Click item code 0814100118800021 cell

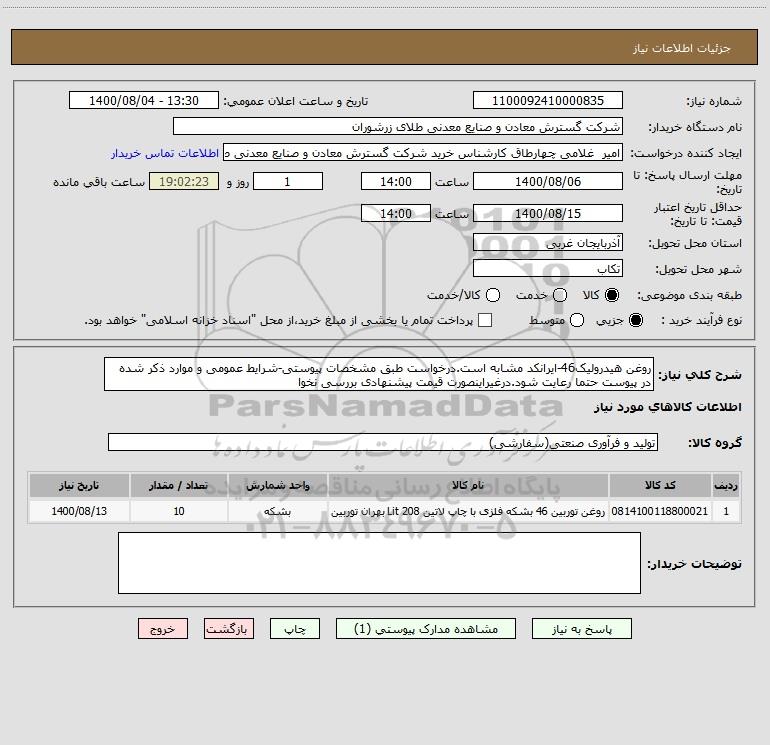tap(660, 511)
